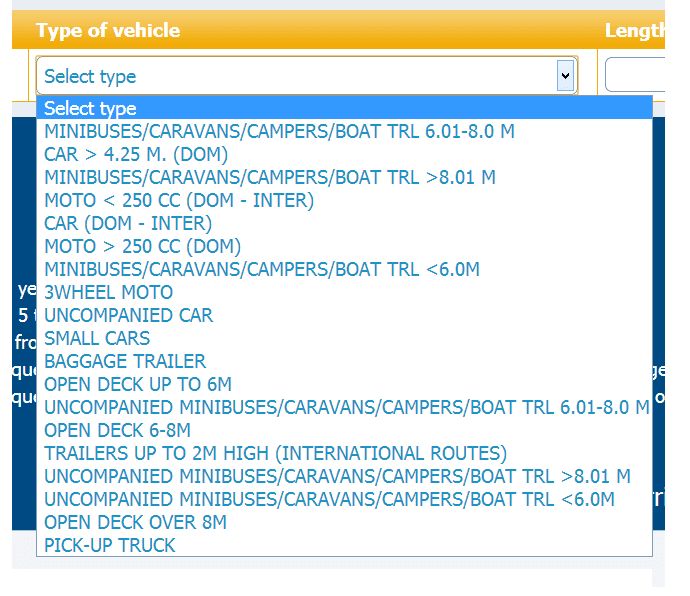Choose 'UNCOMPANIED CAR' from the list
Screen dimensions: 690x596
(129, 315)
